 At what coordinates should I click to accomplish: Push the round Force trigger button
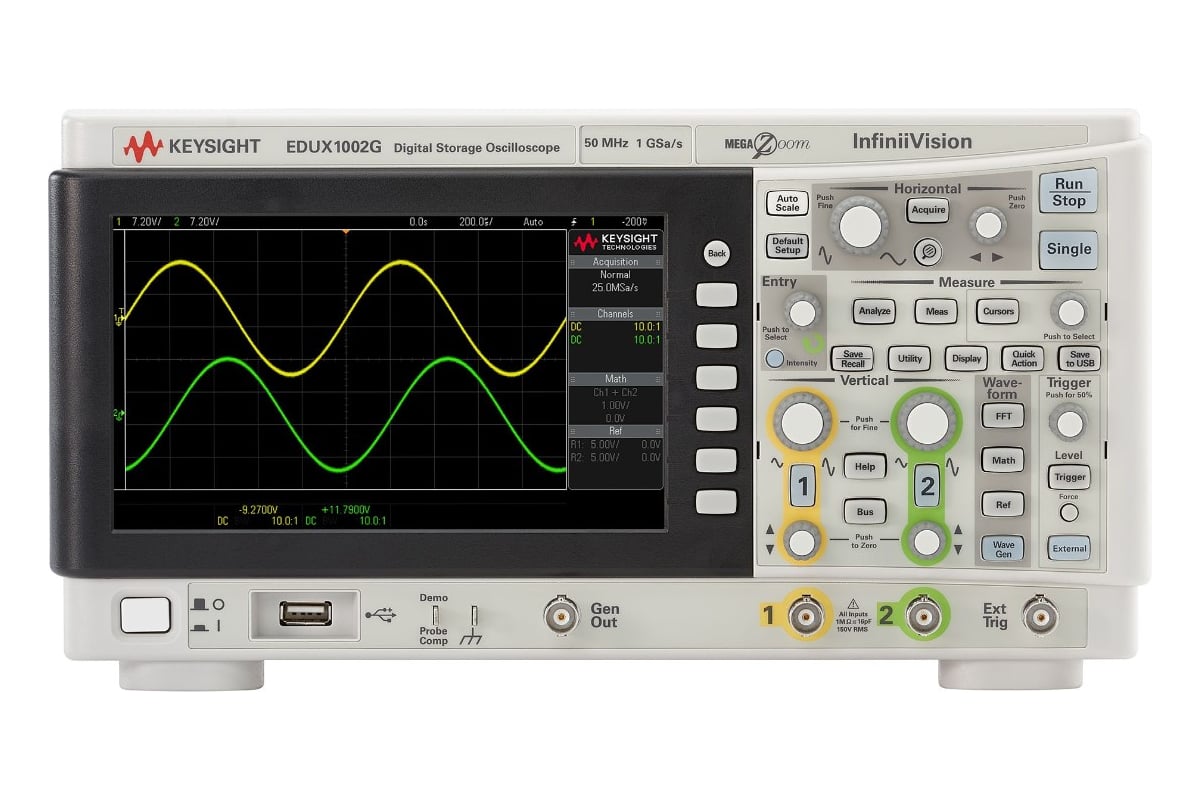(1069, 513)
